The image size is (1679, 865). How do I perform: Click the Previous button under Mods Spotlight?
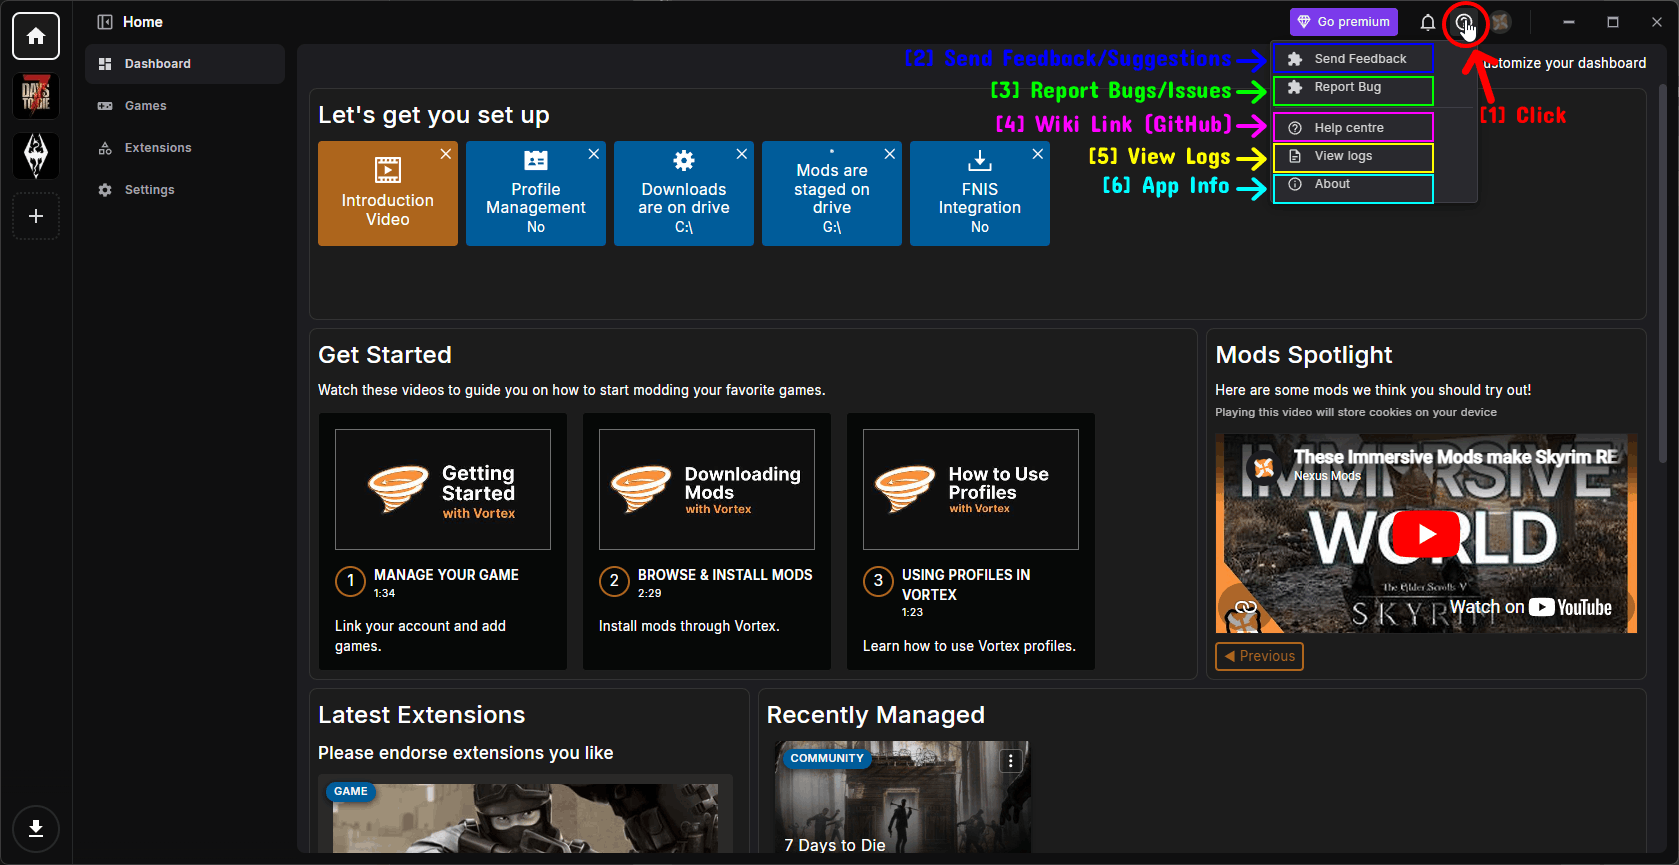[1259, 656]
